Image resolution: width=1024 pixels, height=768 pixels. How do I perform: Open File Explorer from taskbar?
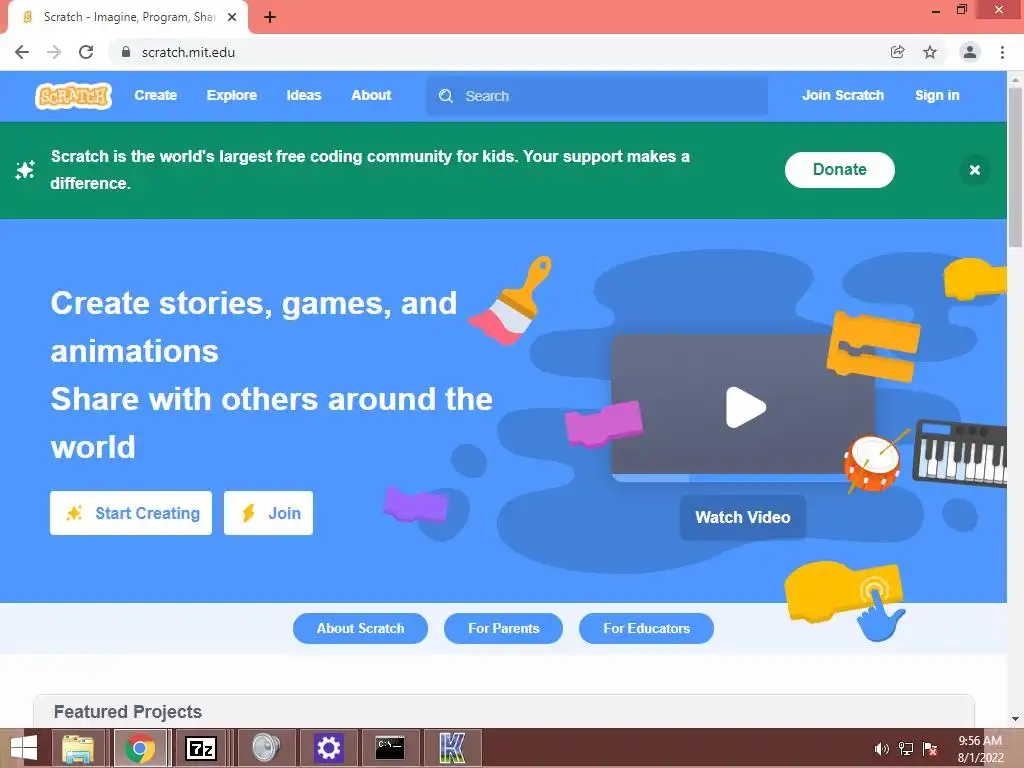point(78,748)
